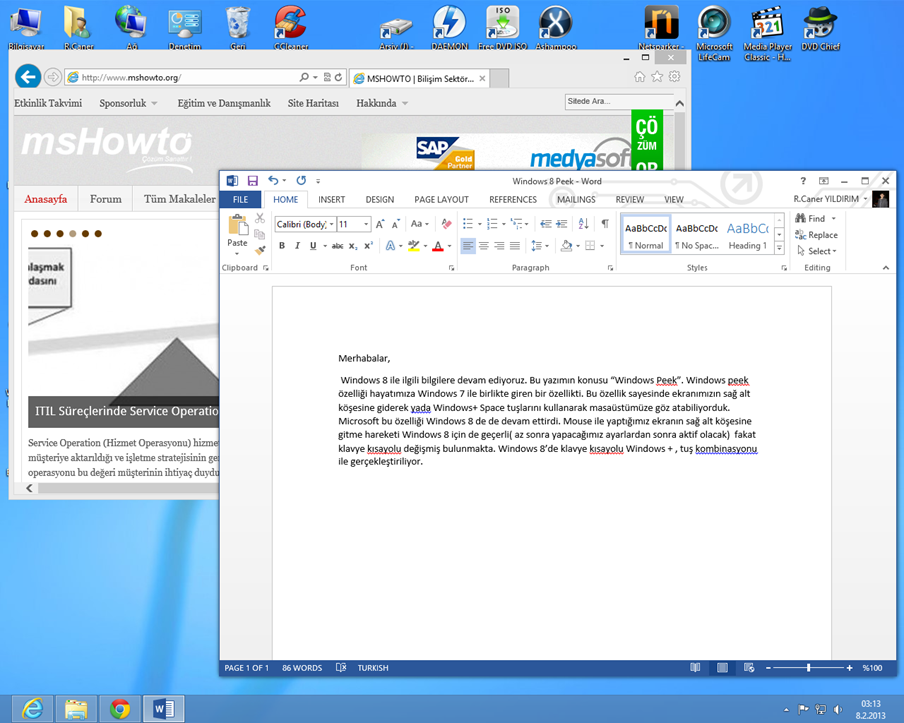Viewport: 904px width, 723px height.
Task: Open Internet Explorer Favorites star
Action: click(x=657, y=77)
